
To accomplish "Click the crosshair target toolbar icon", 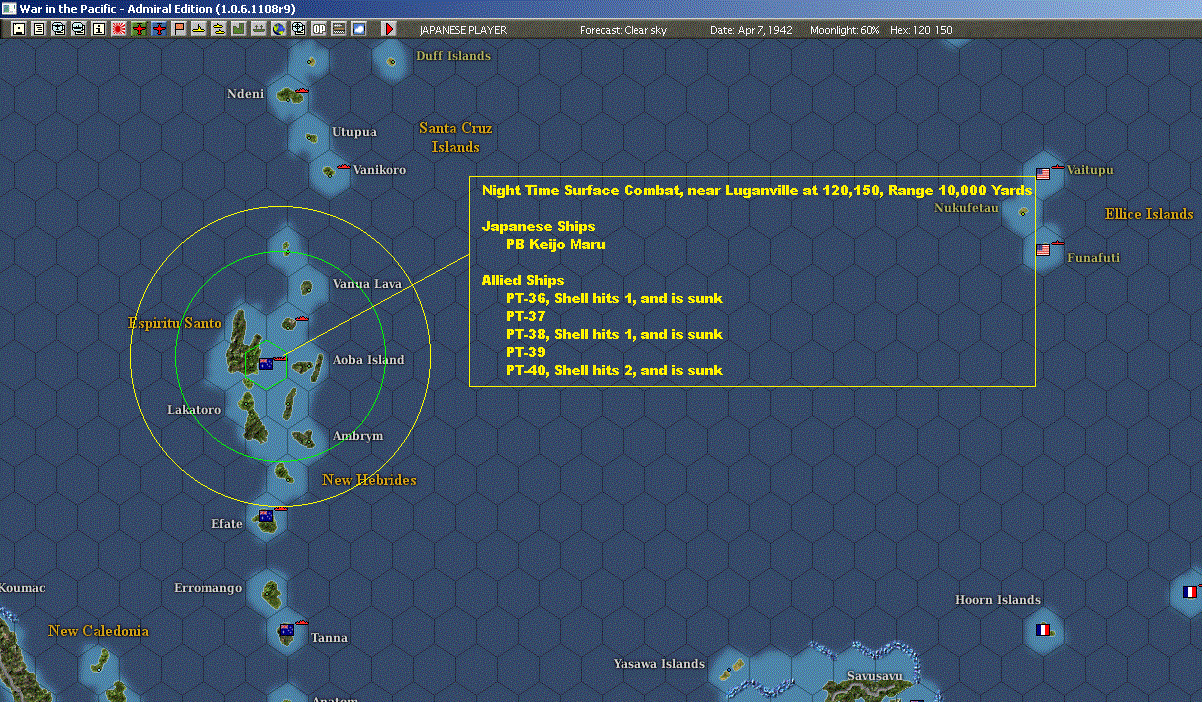I will (x=299, y=29).
